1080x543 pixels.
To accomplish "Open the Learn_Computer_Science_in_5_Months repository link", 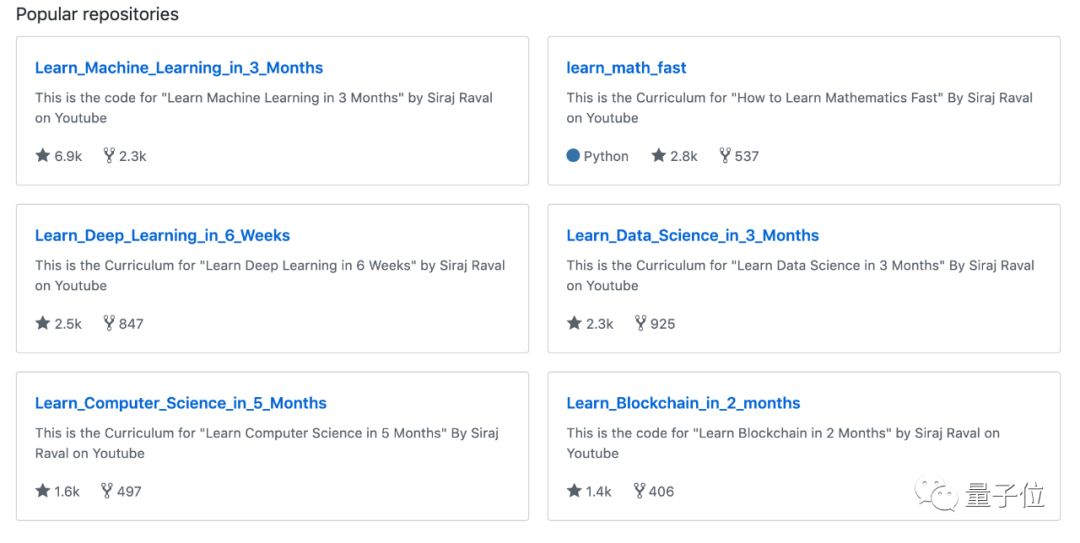I will coord(180,403).
